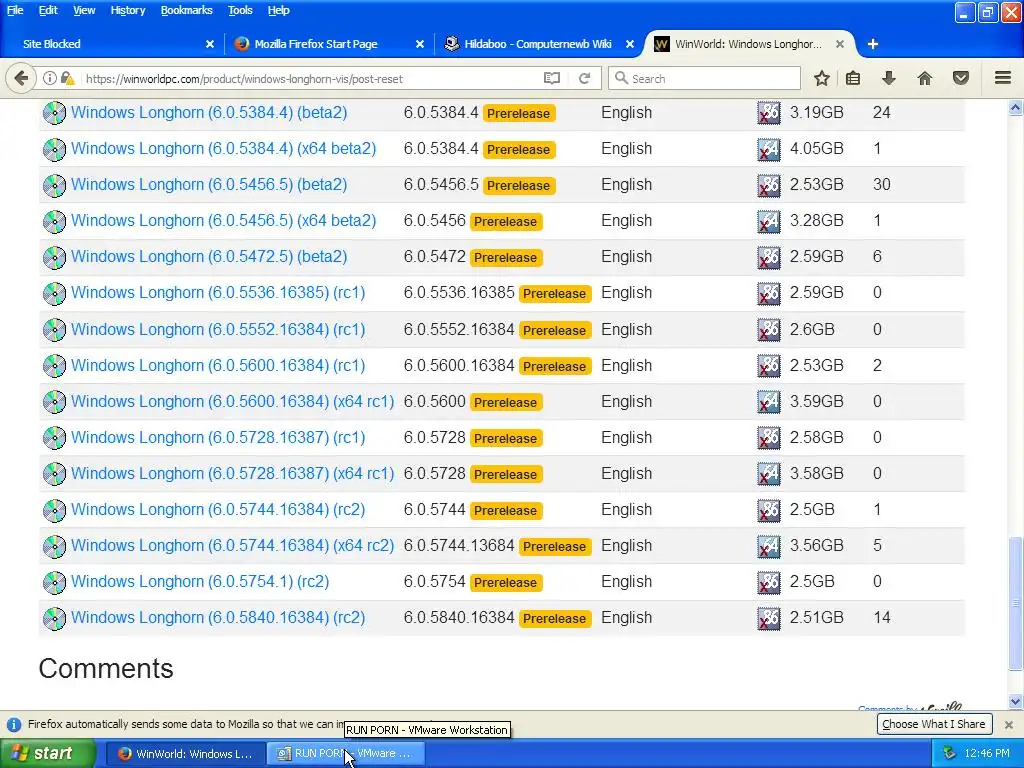Go to Firefox home page icon
Screen dimensions: 1024x768
(x=924, y=78)
